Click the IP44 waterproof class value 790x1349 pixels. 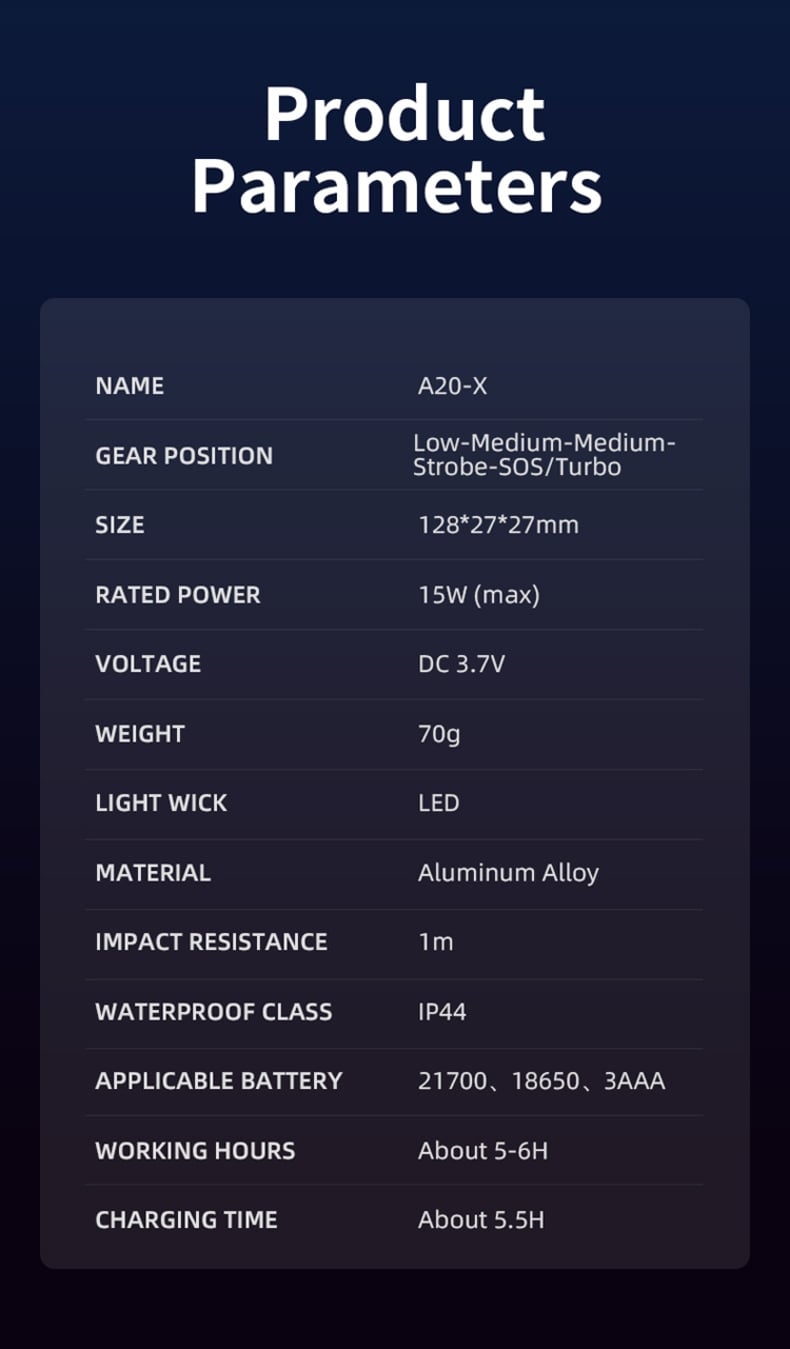[x=442, y=1012]
